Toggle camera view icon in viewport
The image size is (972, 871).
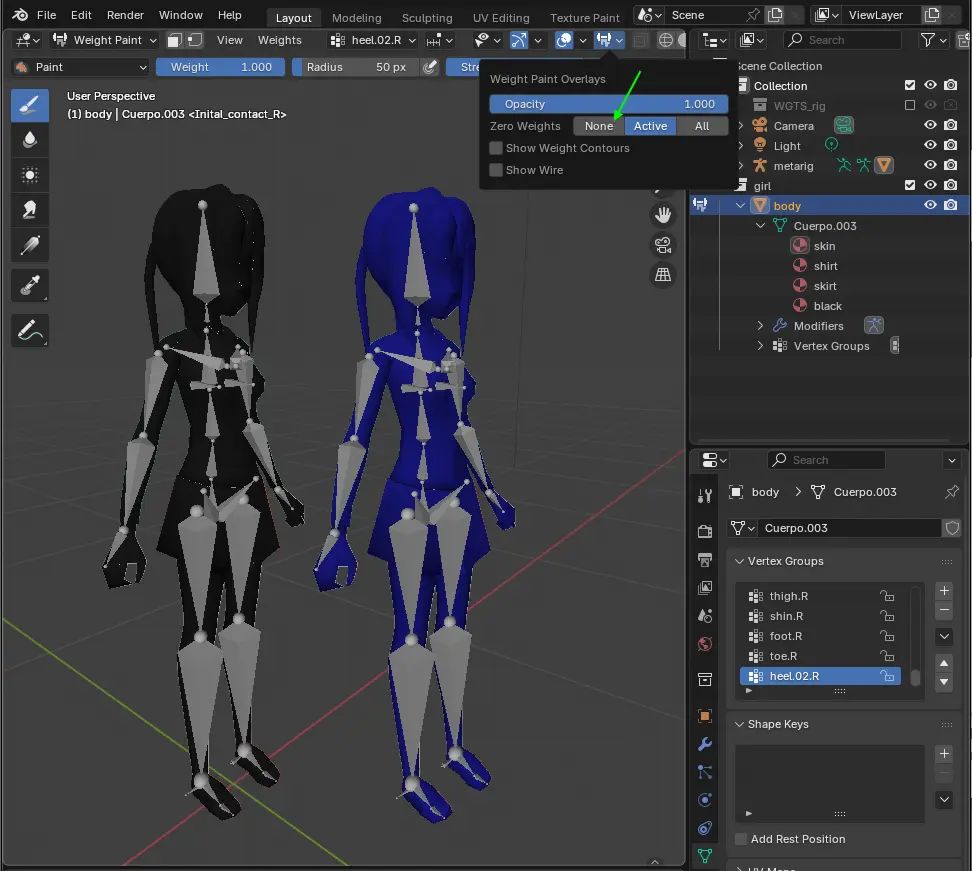(x=662, y=245)
